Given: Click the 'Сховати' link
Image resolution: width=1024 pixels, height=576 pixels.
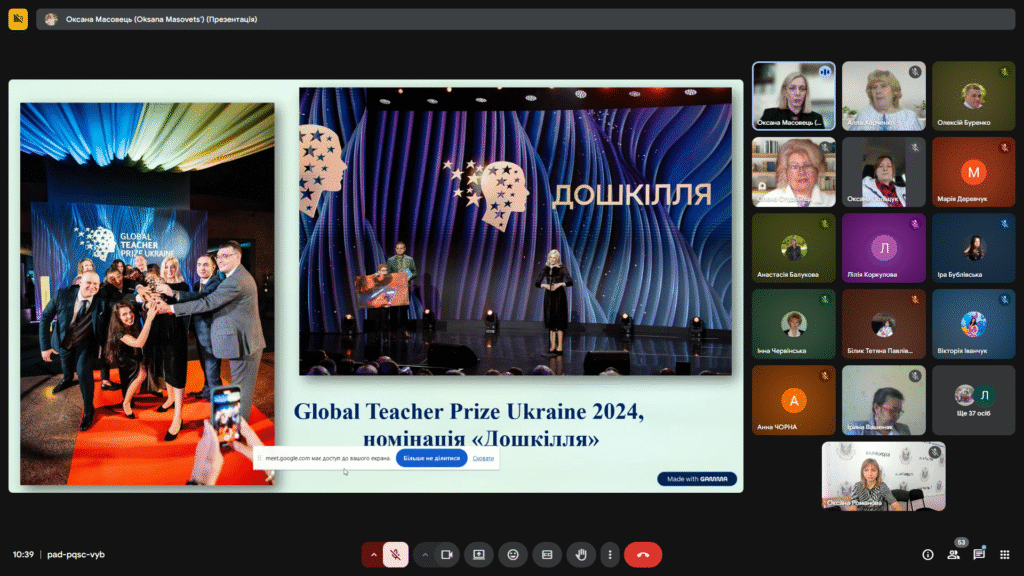Looking at the screenshot, I should (x=483, y=458).
